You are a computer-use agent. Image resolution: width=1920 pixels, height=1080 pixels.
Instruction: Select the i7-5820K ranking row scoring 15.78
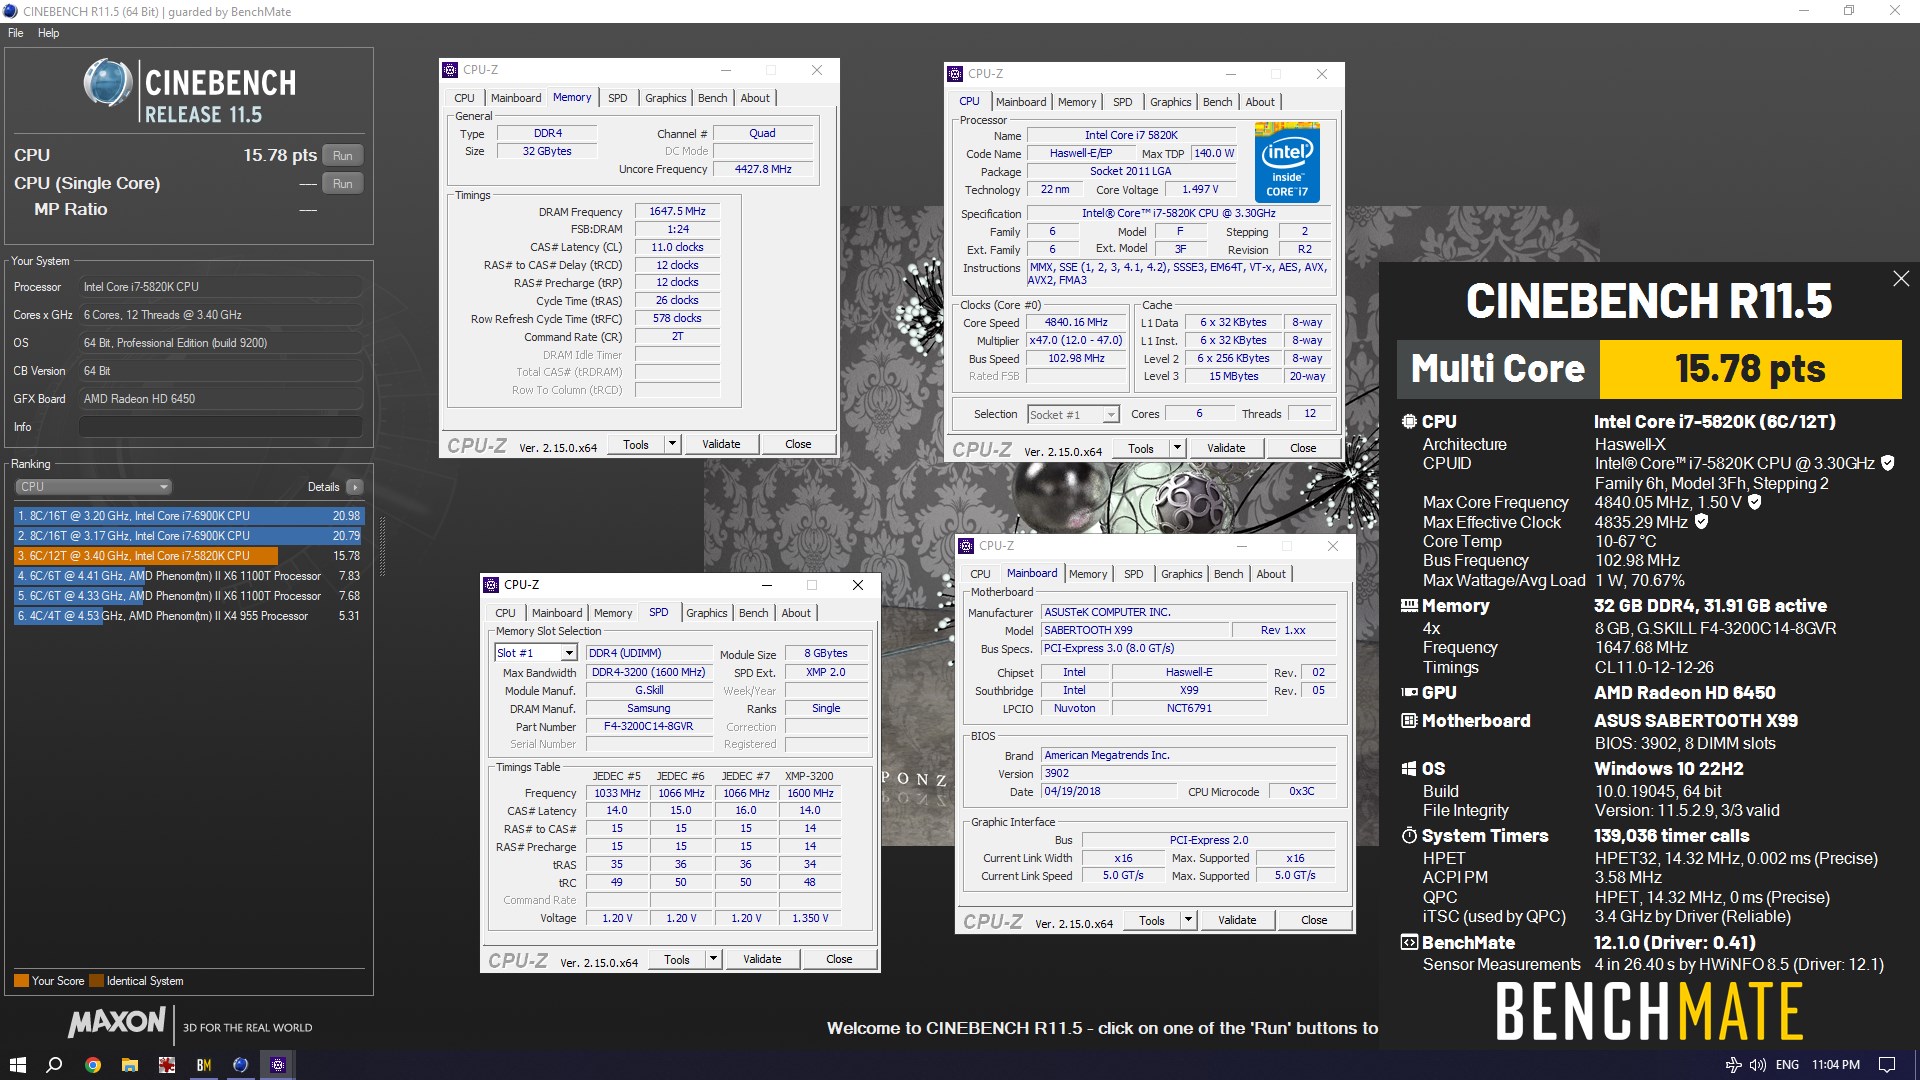[x=189, y=556]
